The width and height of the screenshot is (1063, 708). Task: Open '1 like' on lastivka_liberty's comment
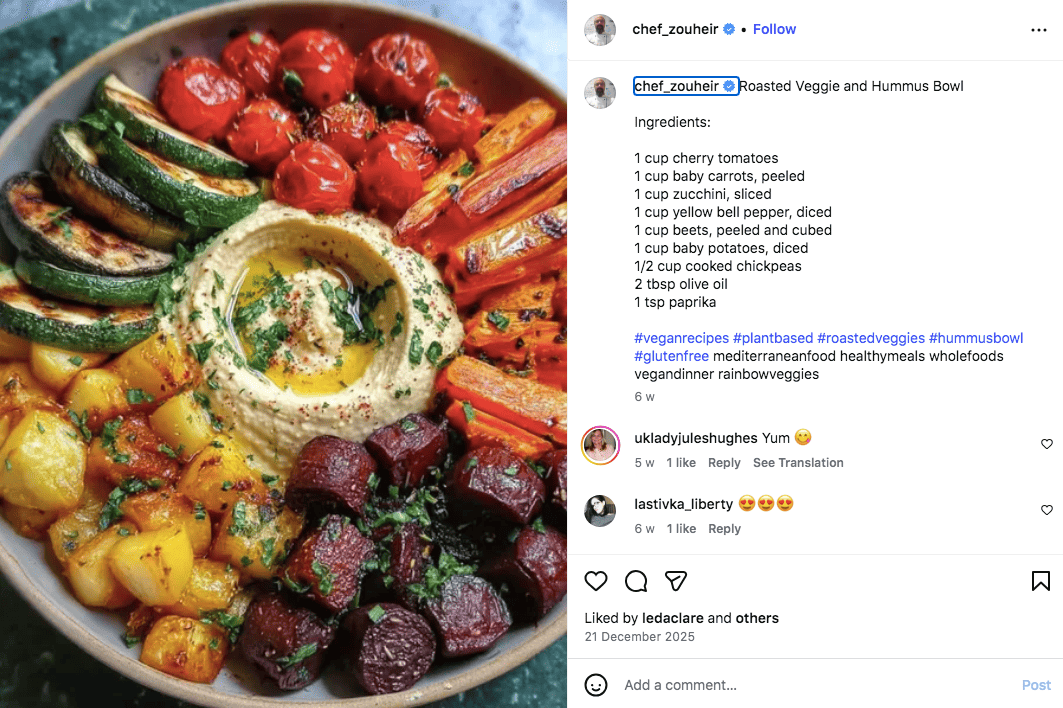tap(679, 528)
